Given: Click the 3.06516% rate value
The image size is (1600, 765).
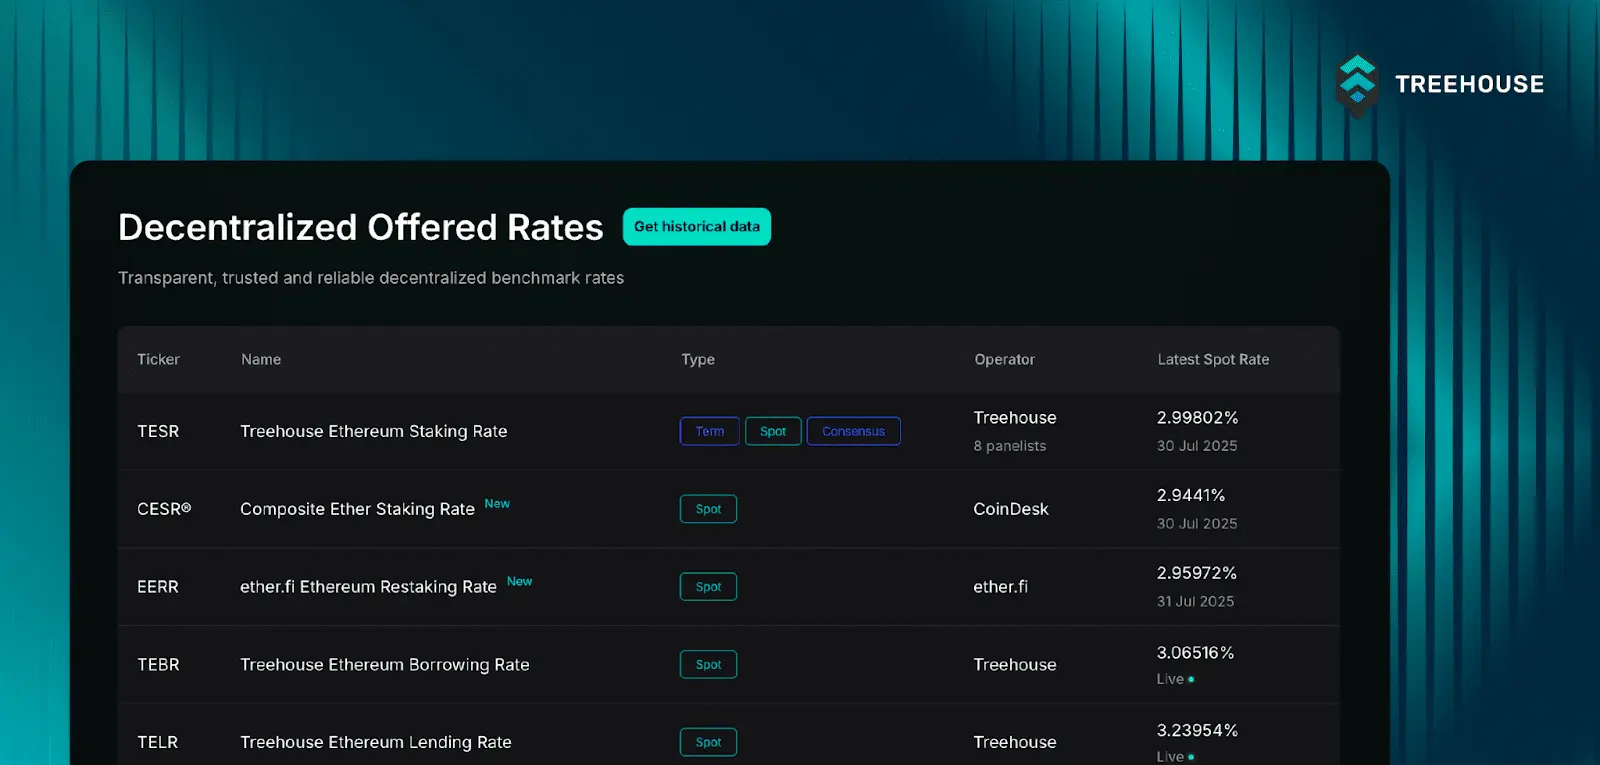Looking at the screenshot, I should [1195, 653].
